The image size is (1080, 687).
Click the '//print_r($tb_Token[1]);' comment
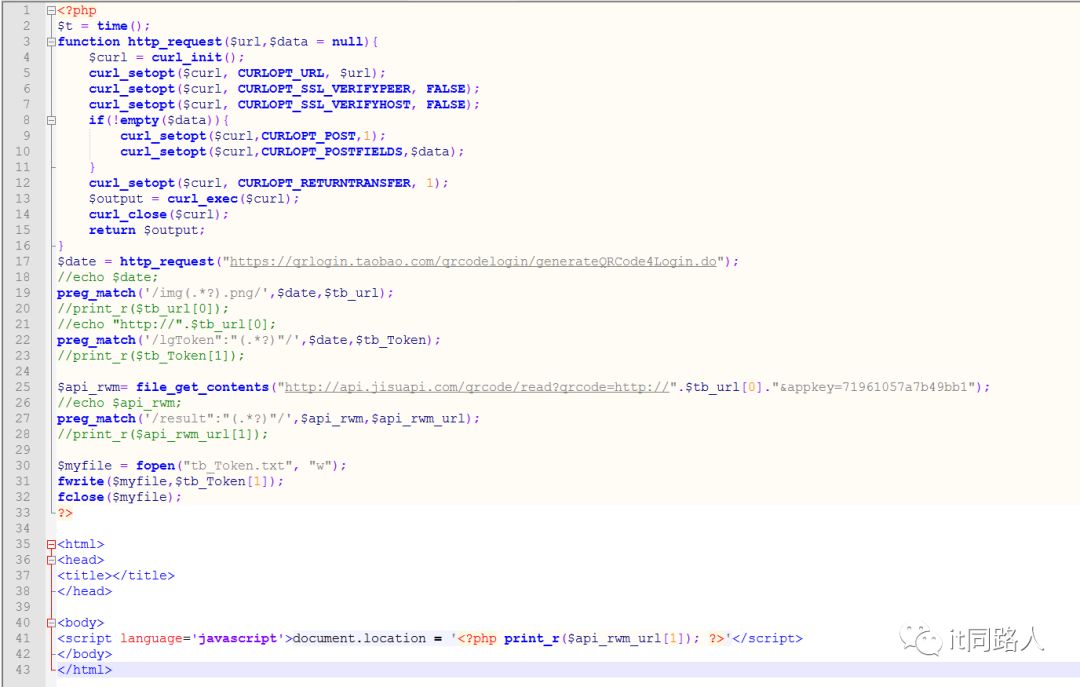tap(151, 356)
